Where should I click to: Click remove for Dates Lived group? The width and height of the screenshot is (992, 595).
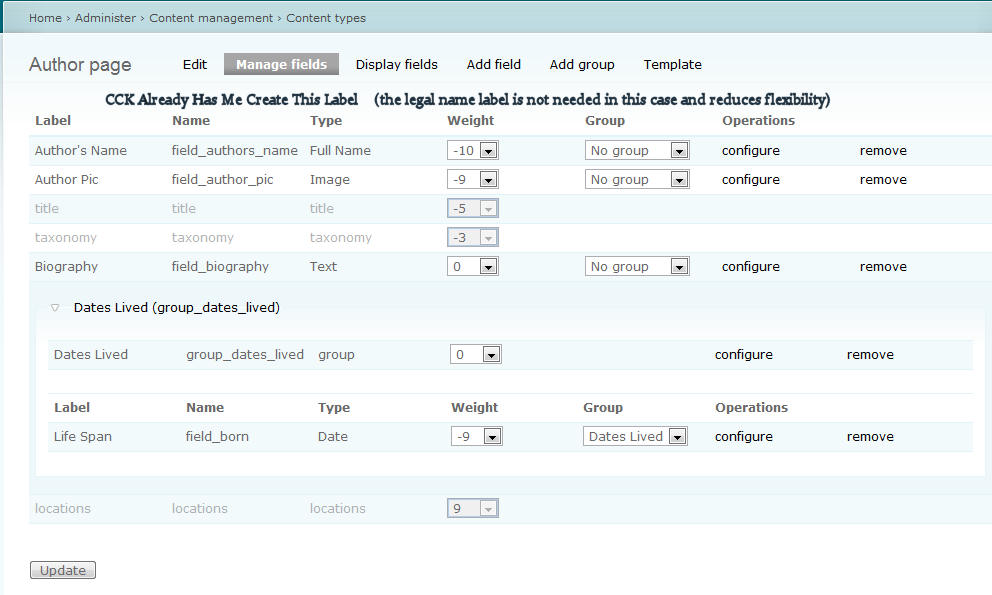[x=870, y=354]
